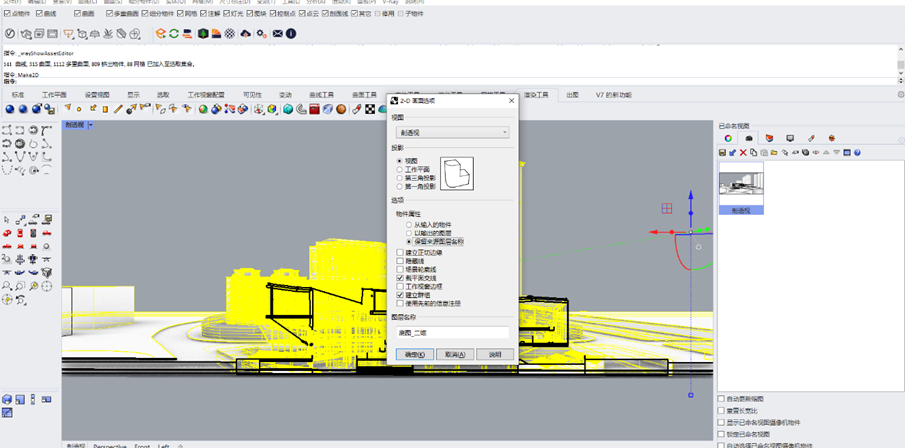Click the red X delete named view icon

coord(743,152)
